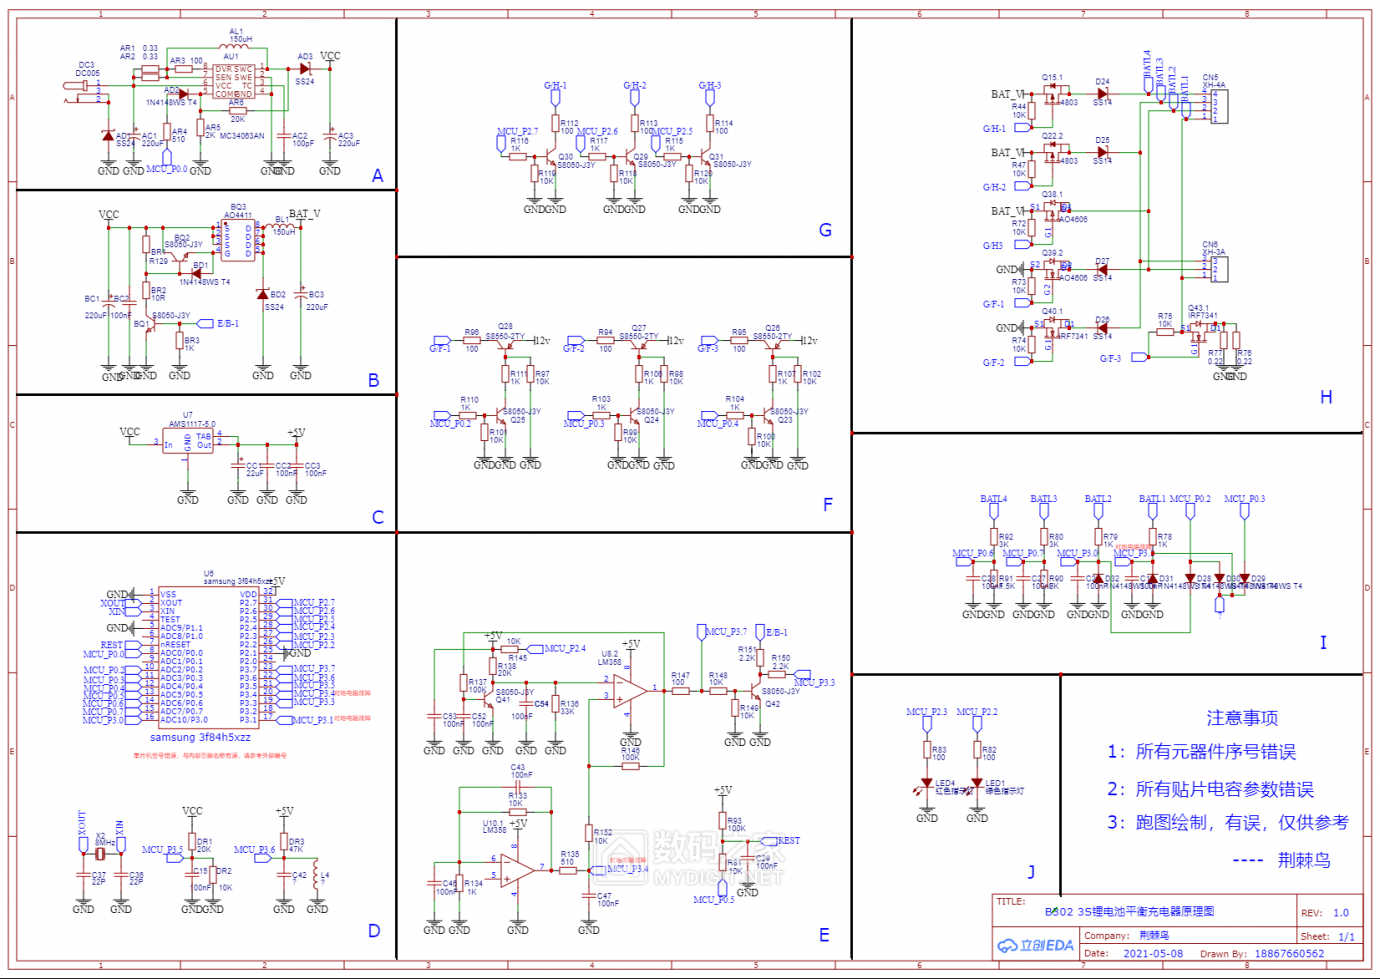The height and width of the screenshot is (979, 1380).
Task: Select the Q26 S8550-2TY transistor
Action: [773, 344]
